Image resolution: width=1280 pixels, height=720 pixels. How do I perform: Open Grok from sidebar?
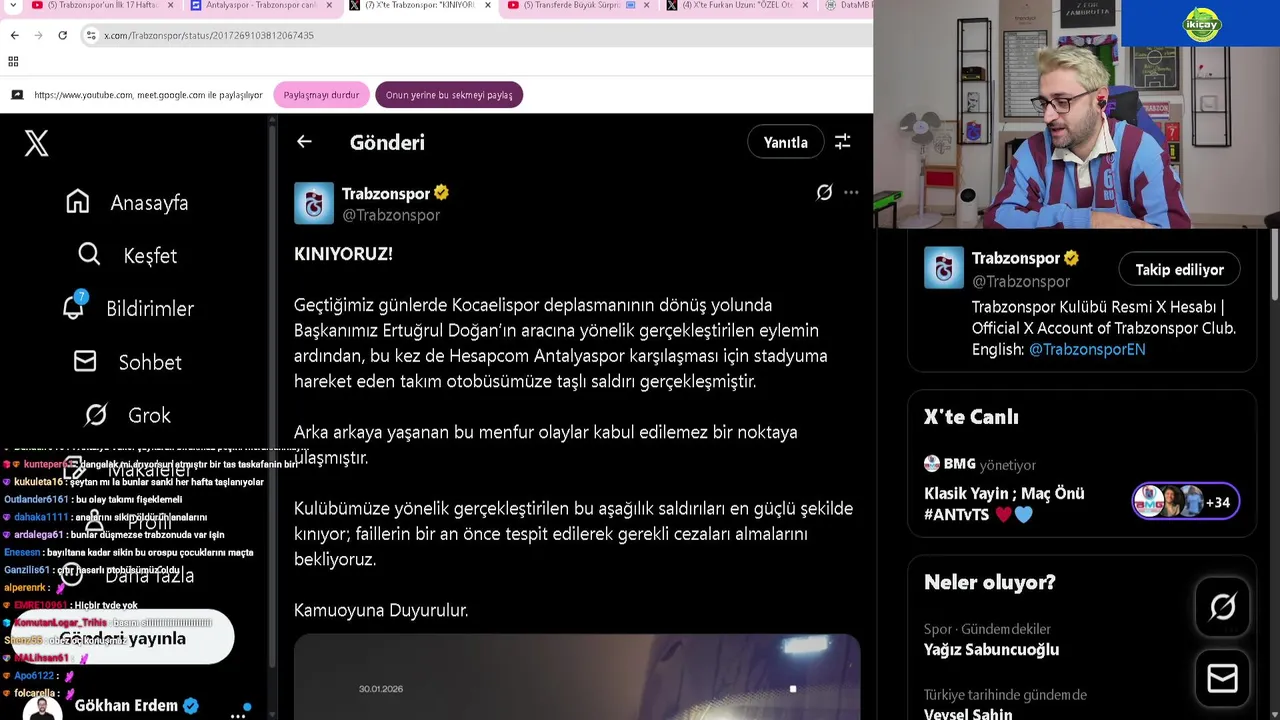(127, 415)
